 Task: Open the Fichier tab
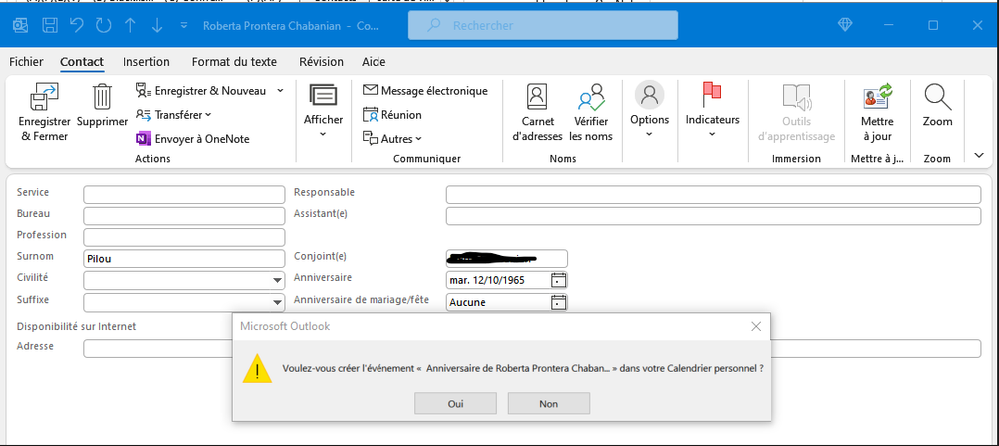tap(26, 62)
